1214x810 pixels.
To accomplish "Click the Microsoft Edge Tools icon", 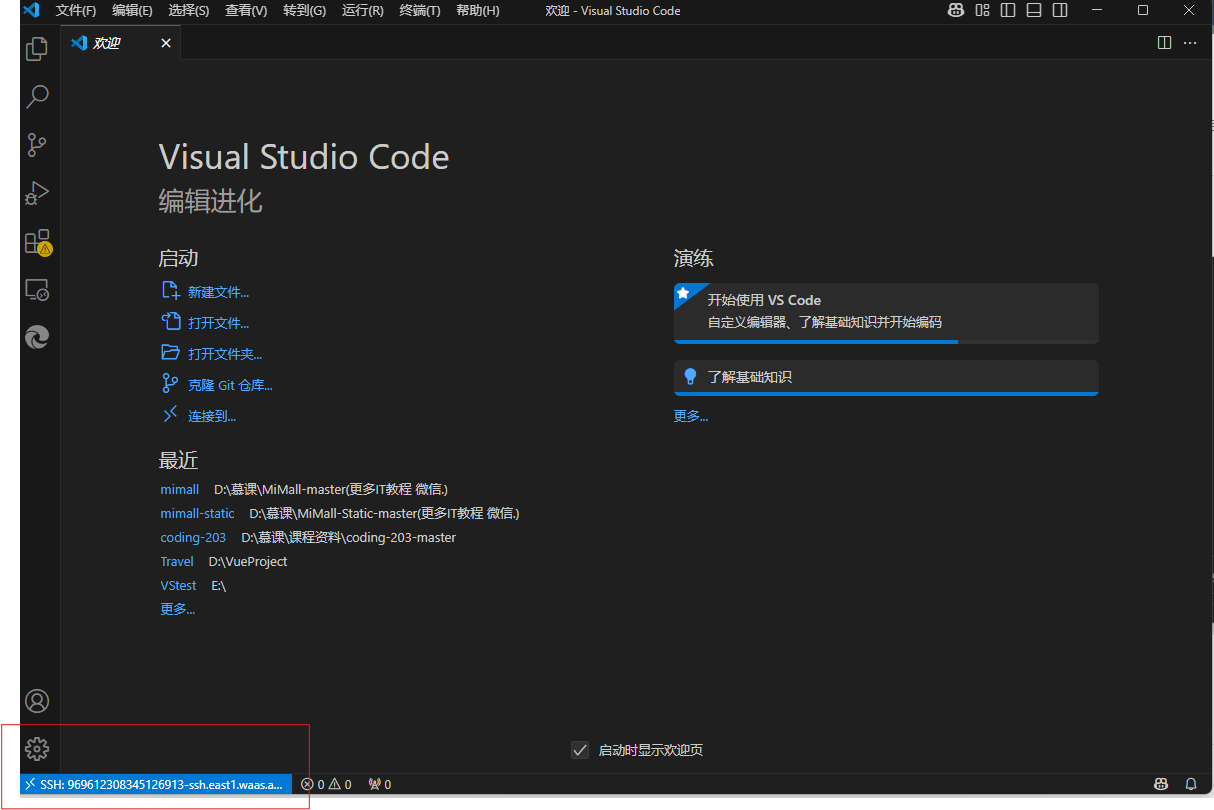I will [37, 338].
